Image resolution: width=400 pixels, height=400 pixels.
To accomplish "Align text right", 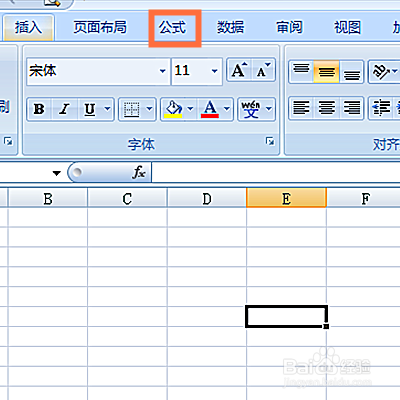I will (x=351, y=108).
